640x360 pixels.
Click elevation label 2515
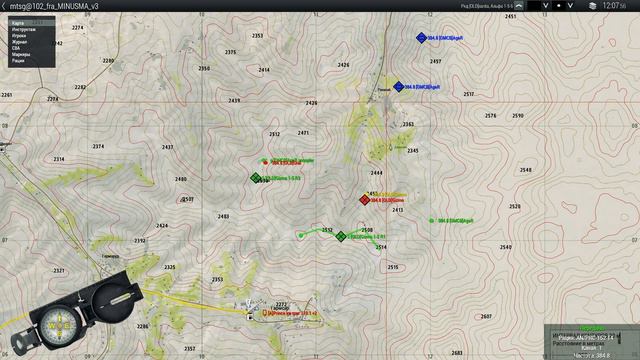tap(393, 267)
